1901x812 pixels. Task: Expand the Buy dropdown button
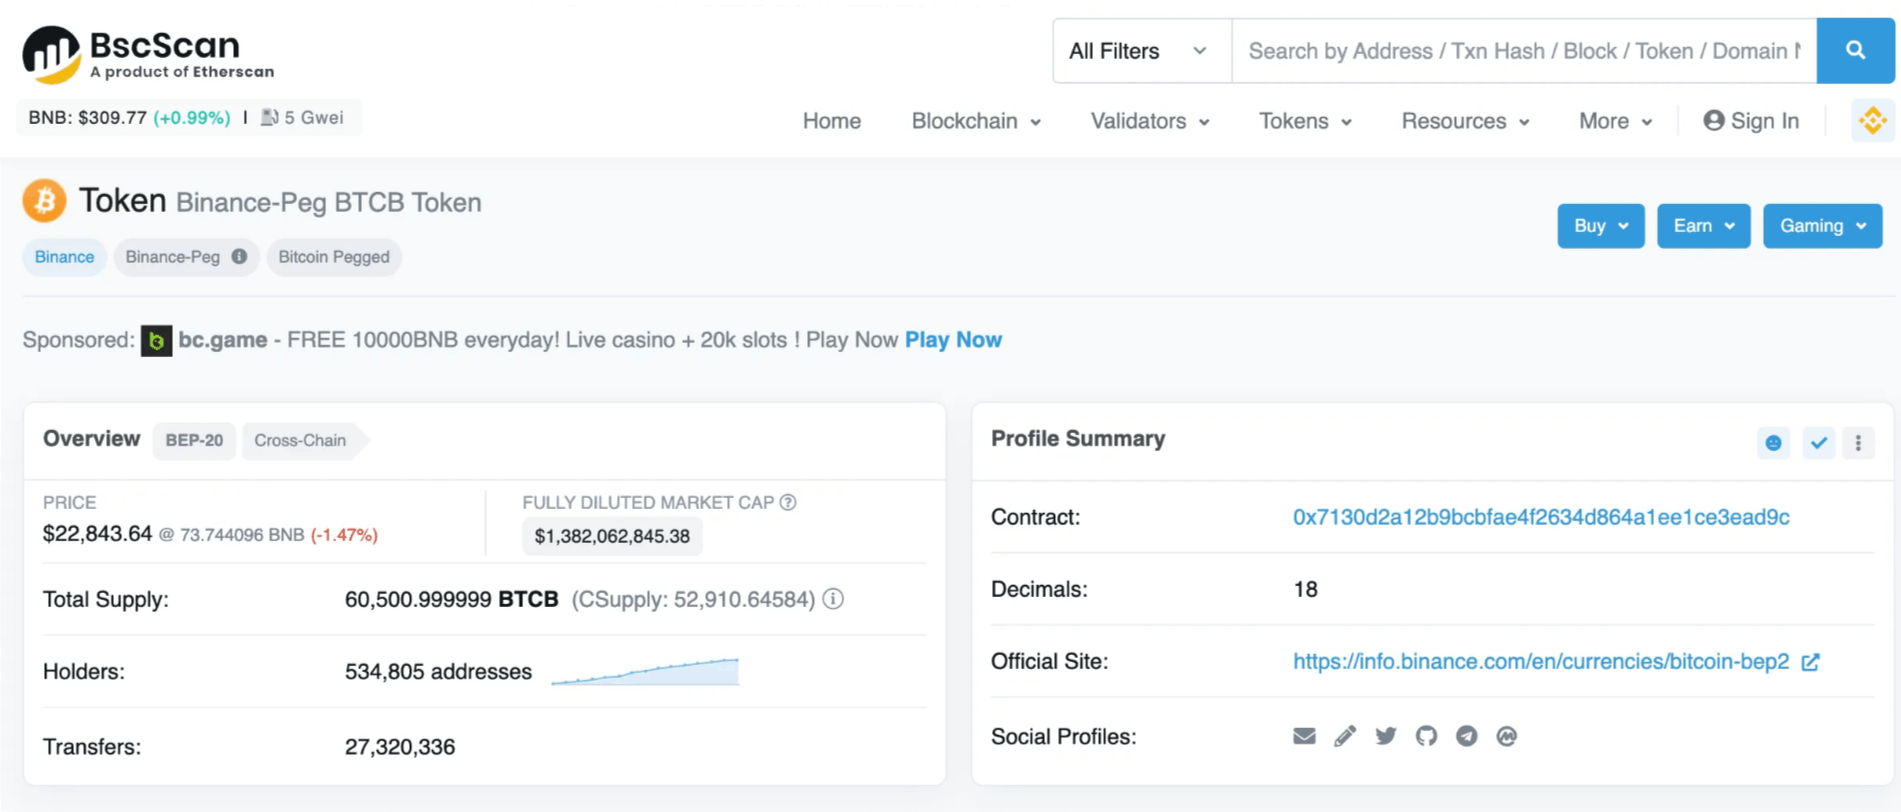click(1600, 226)
